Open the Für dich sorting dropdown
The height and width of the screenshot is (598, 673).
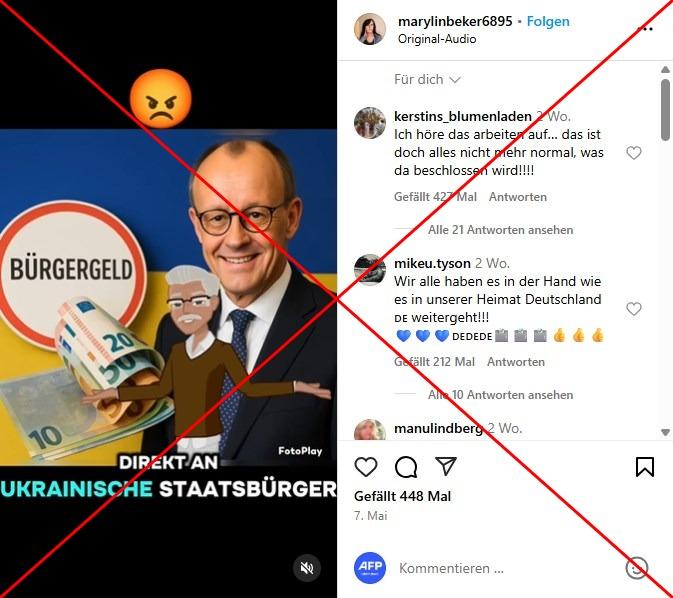point(427,79)
